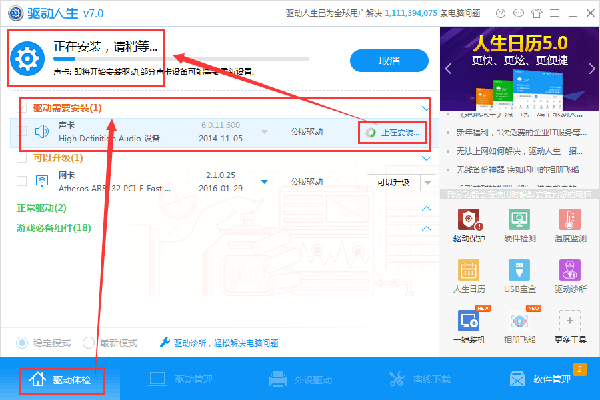This screenshot has height=400, width=600.
Task: Switch to the 驱动管理 tab
Action: point(180,379)
